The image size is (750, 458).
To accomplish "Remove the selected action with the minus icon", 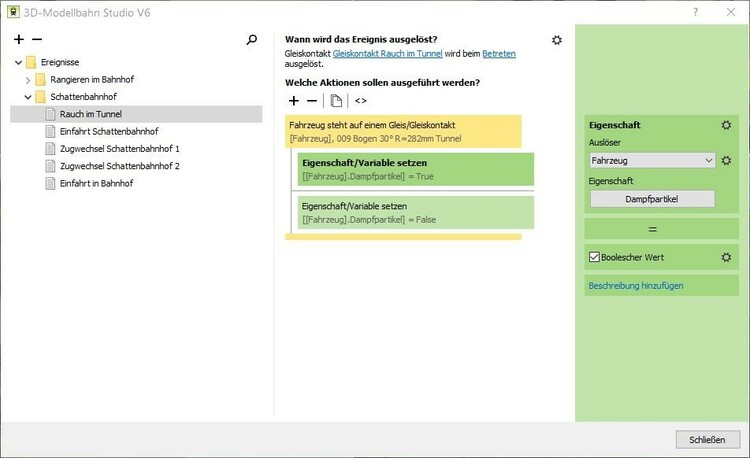I will pos(311,101).
